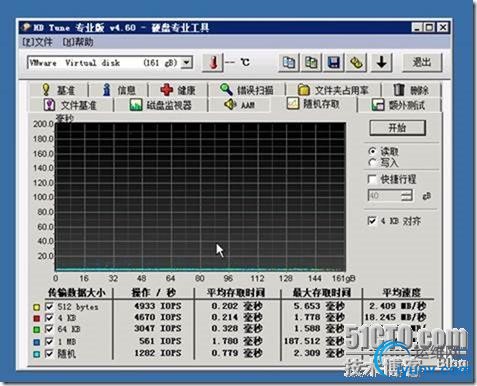Open options with the yellow tag icon
This screenshot has height=386, width=477.
[x=356, y=62]
